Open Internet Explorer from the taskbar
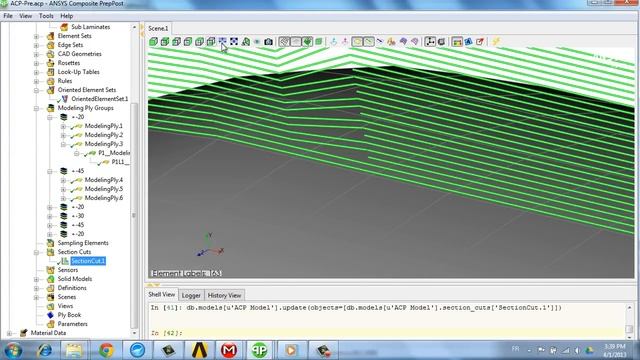This screenshot has width=640, height=360. tap(44, 350)
